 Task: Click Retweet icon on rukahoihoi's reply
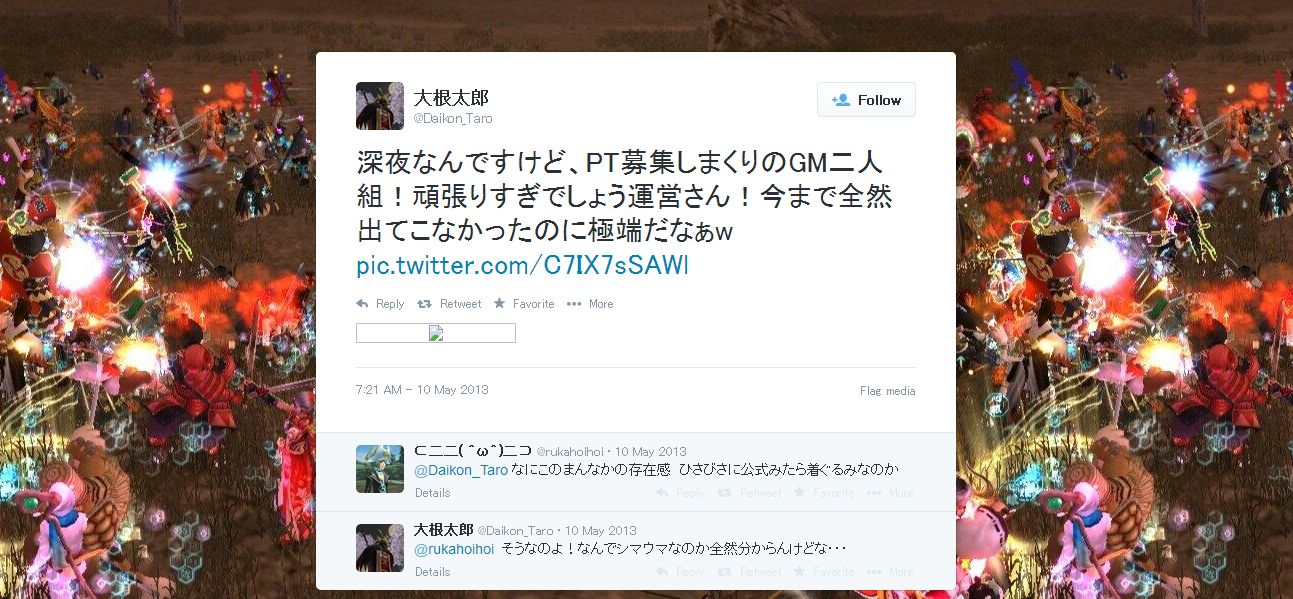click(x=724, y=493)
